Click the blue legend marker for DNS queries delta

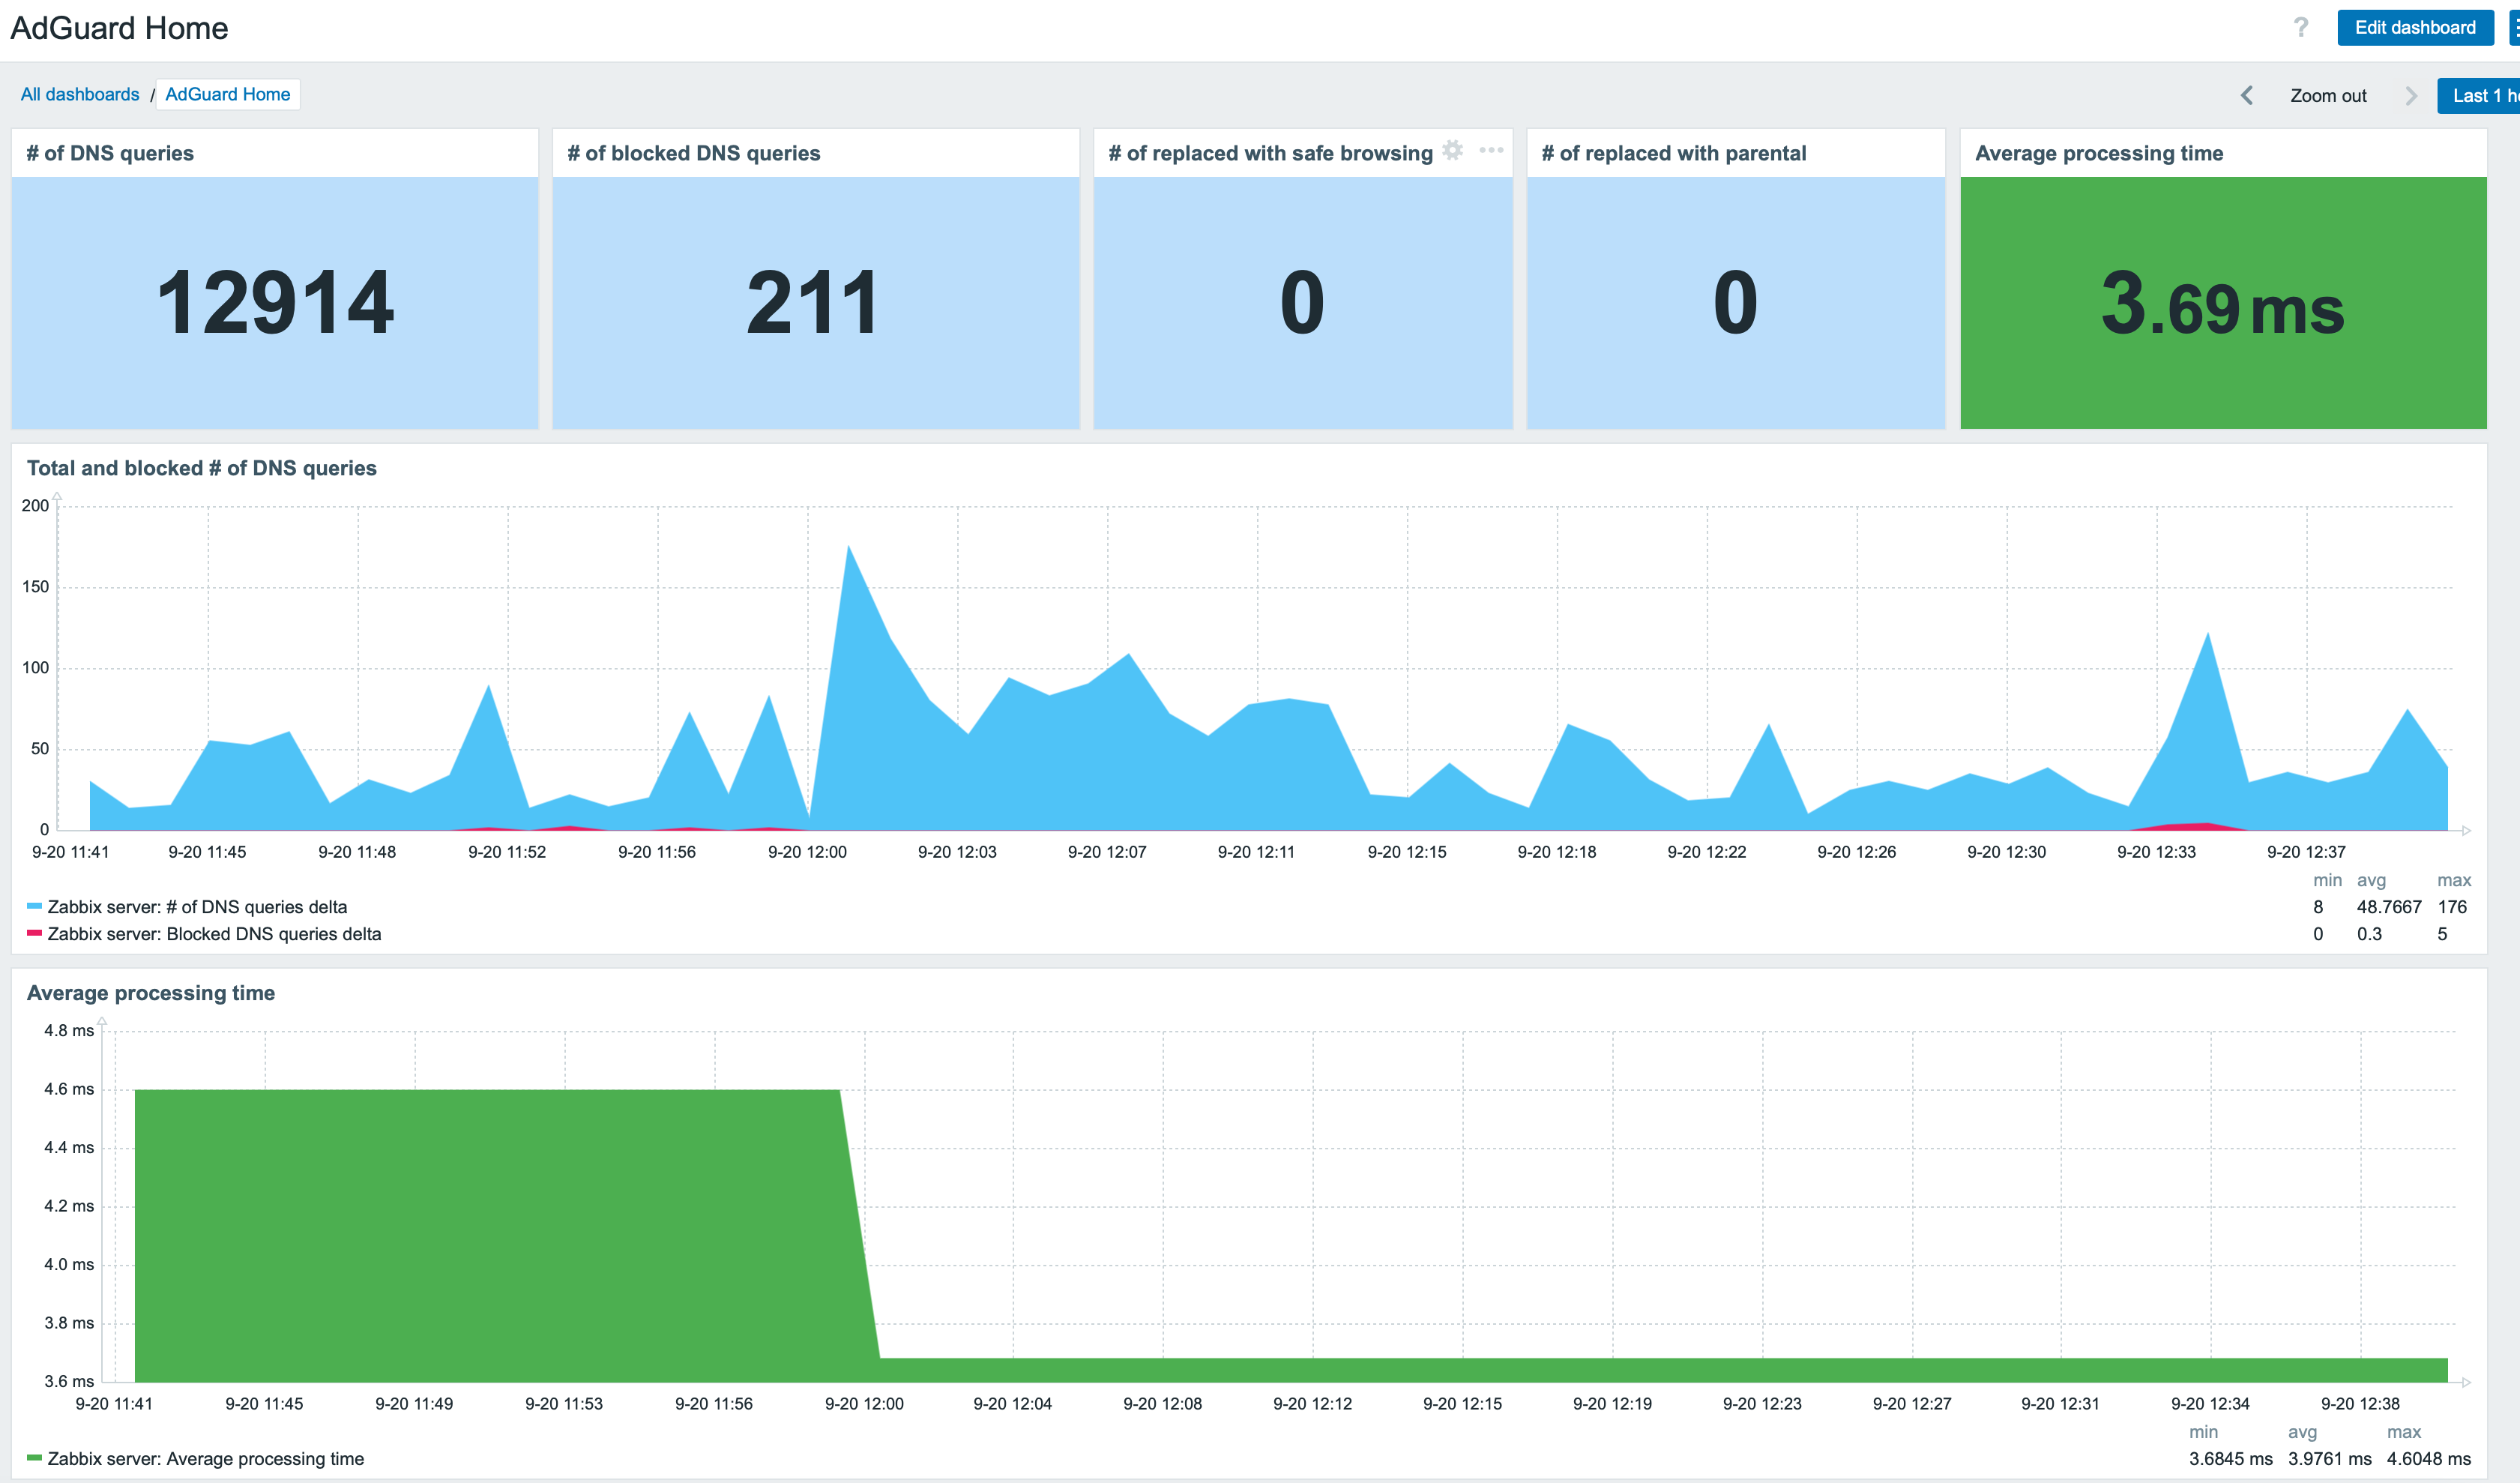tap(35, 907)
